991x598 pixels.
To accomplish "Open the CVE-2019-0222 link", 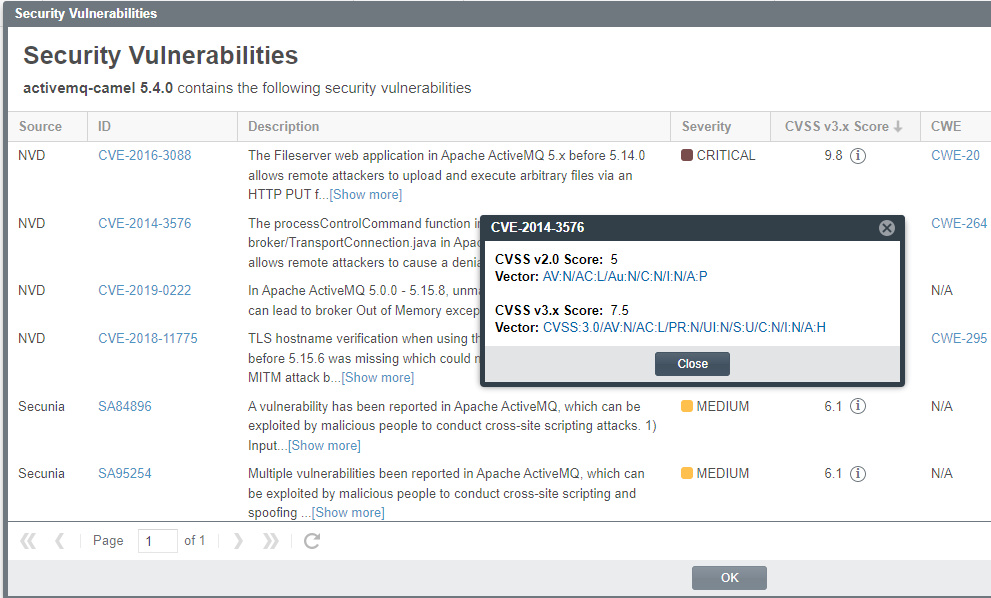I will point(144,291).
